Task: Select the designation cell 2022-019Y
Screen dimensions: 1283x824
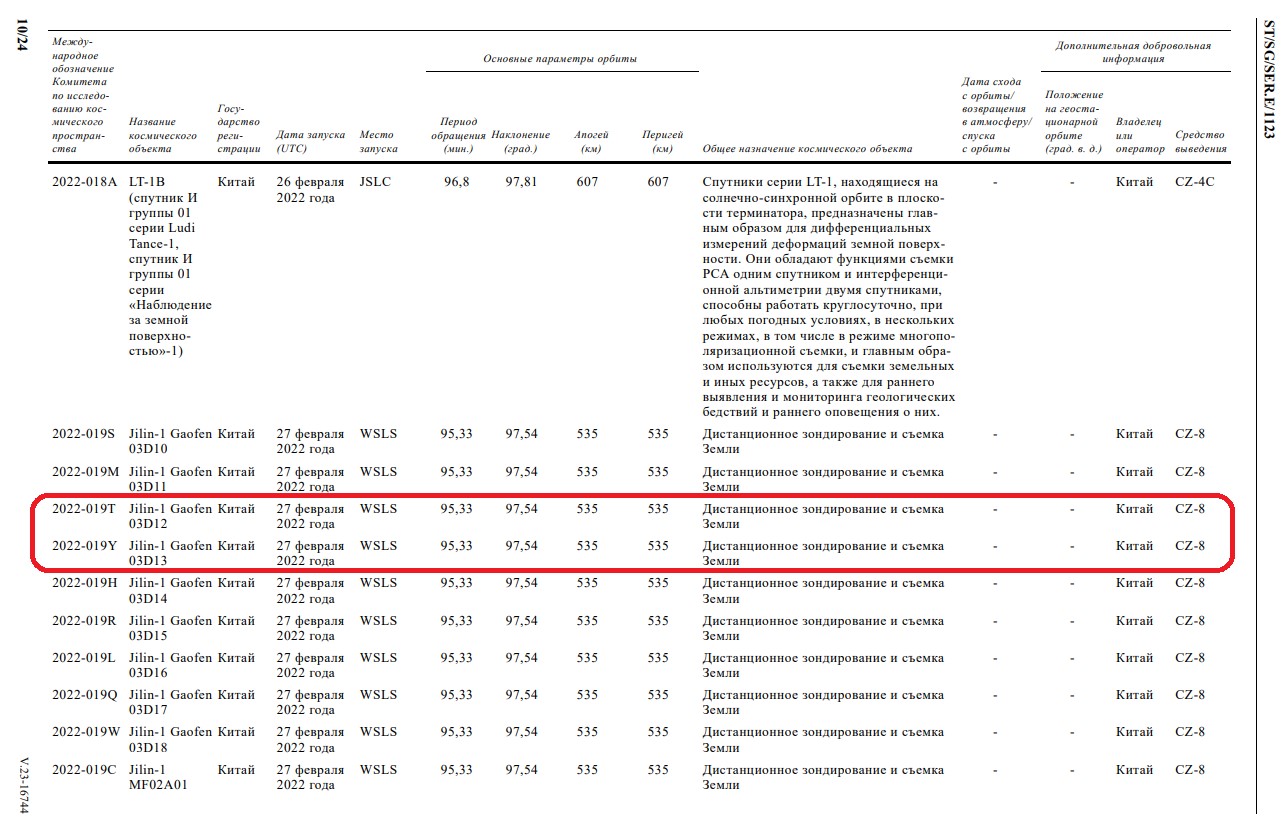Action: [x=84, y=545]
